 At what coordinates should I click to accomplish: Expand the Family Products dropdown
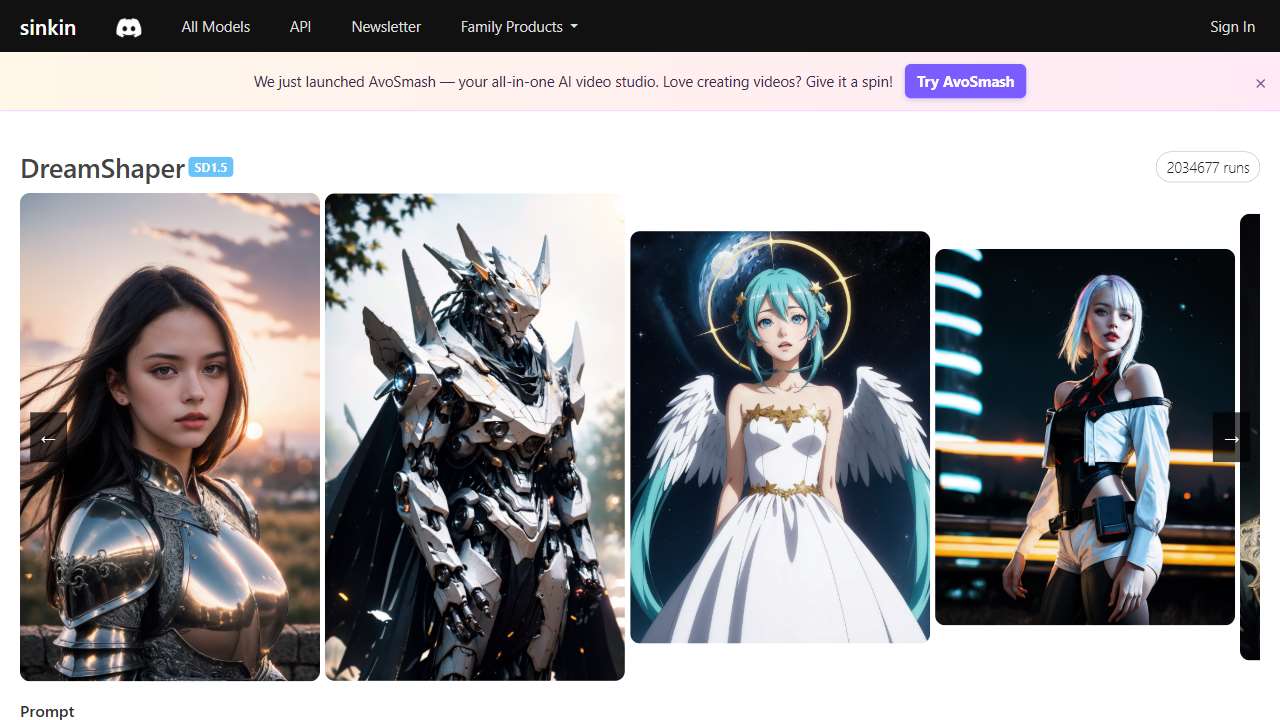518,27
